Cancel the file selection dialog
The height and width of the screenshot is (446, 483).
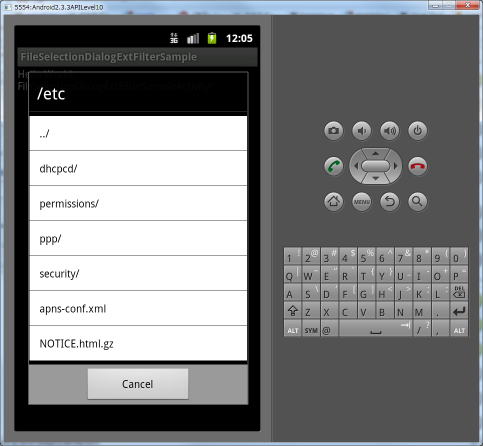pyautogui.click(x=138, y=384)
